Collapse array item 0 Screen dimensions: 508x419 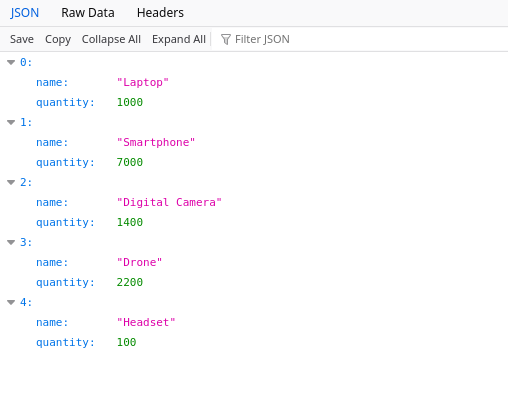click(x=11, y=62)
